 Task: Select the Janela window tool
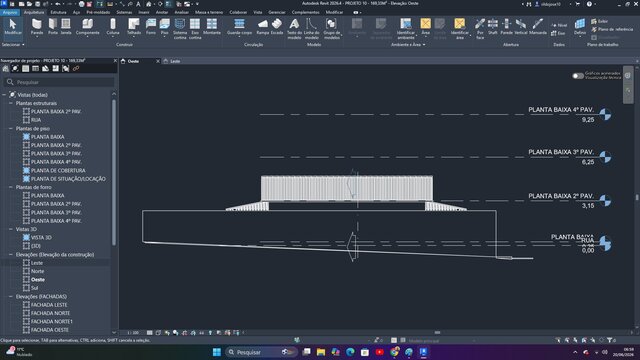click(x=66, y=27)
